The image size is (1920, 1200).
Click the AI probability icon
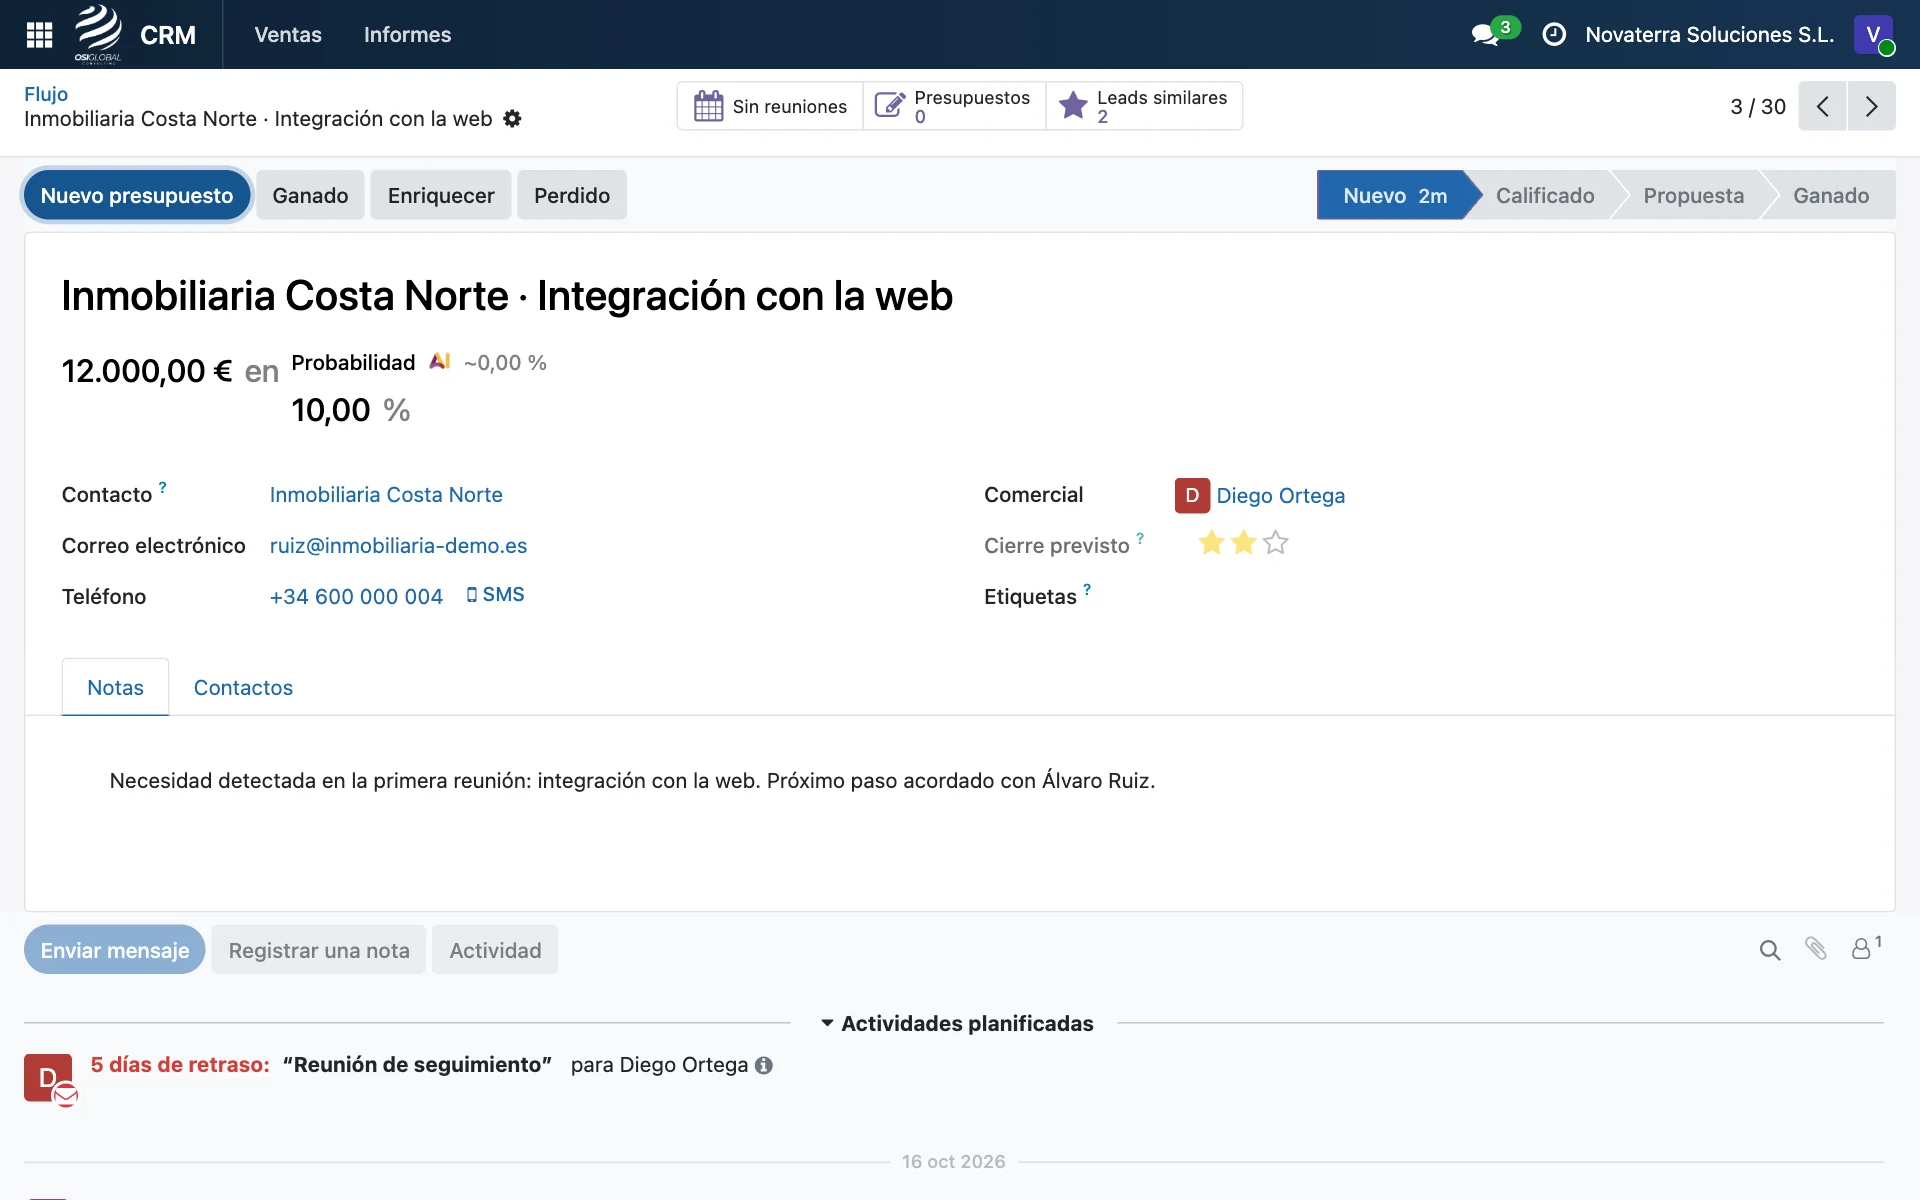pyautogui.click(x=440, y=361)
